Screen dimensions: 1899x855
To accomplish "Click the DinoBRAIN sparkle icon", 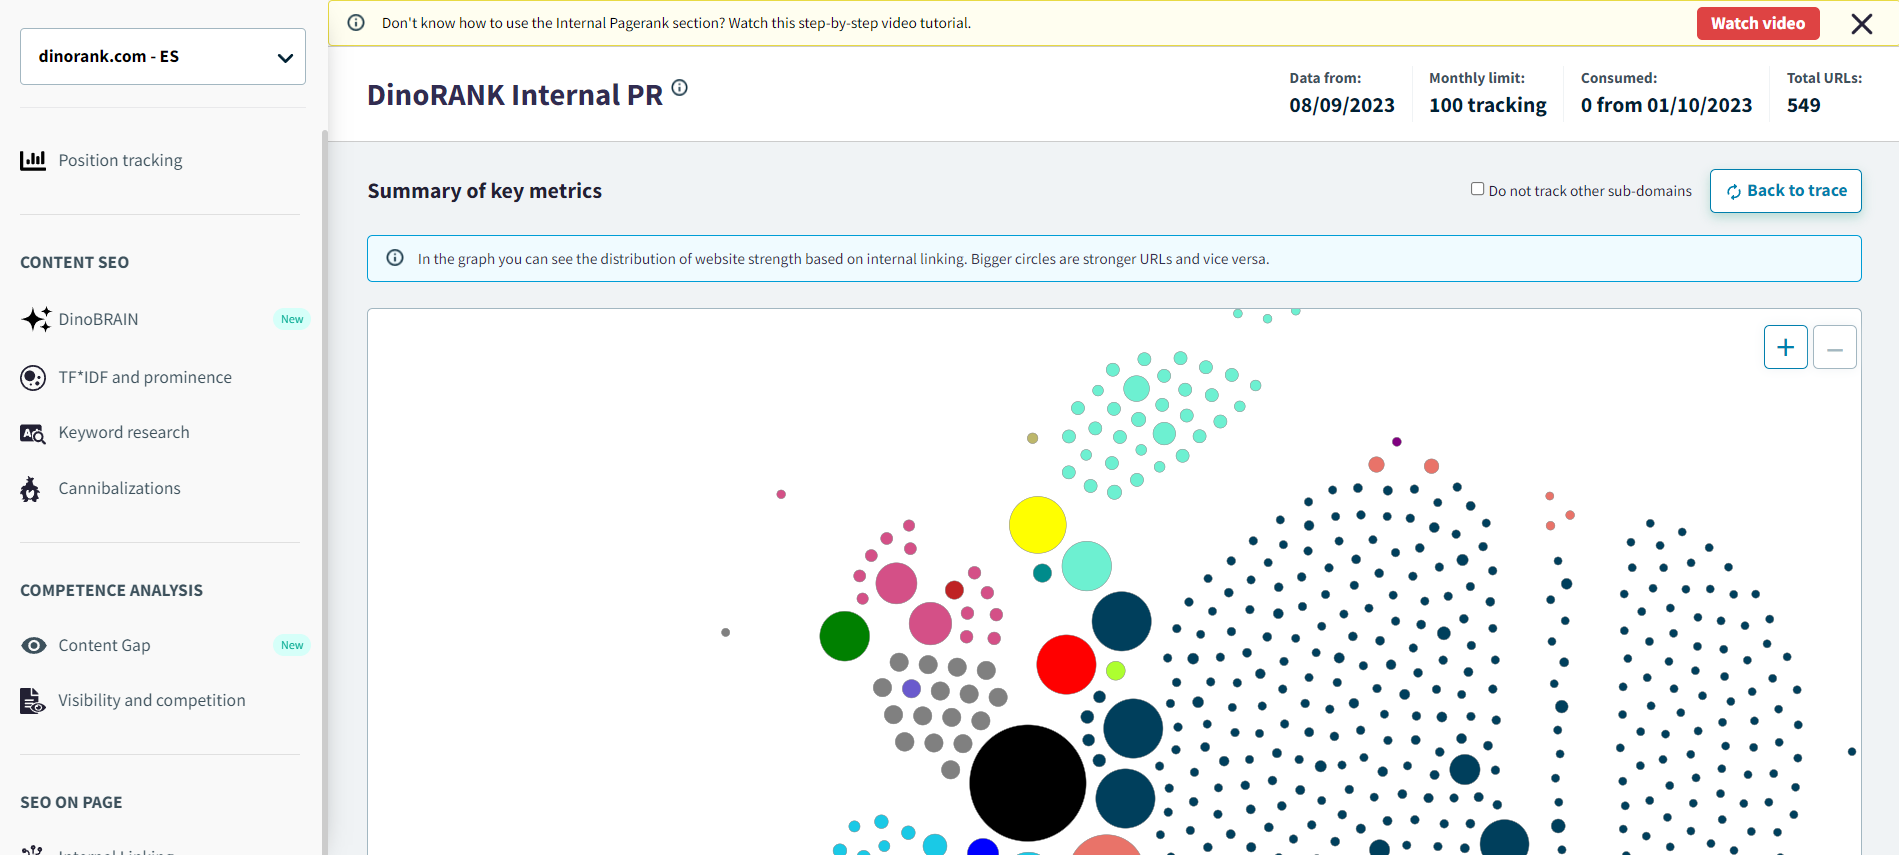I will 35,319.
